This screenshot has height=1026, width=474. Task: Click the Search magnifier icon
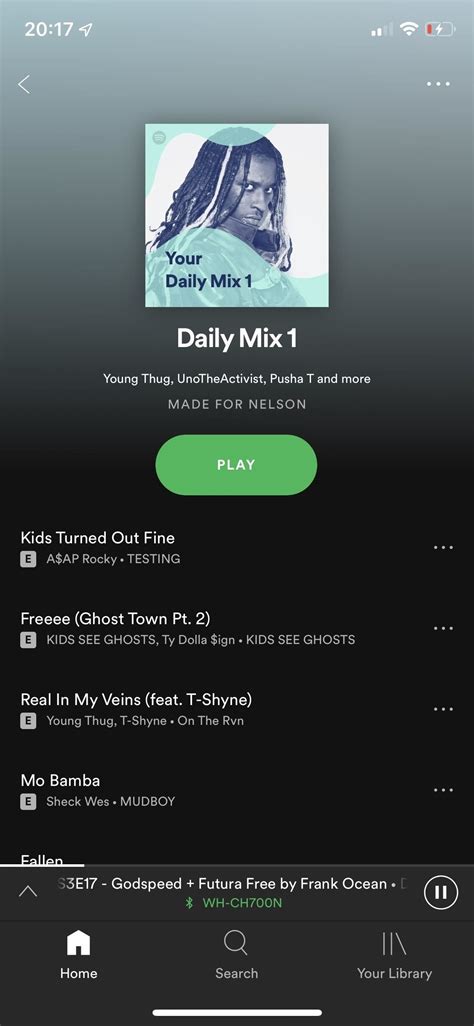coord(236,944)
